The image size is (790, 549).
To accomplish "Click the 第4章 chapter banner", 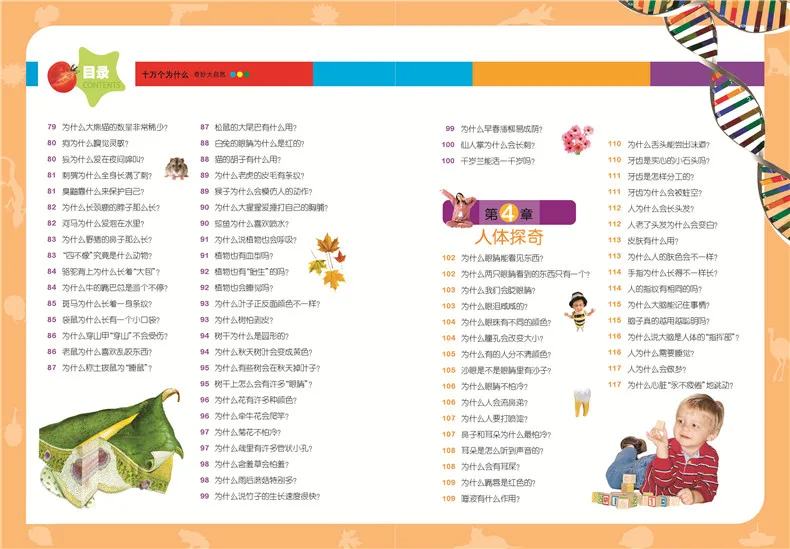I will coord(509,213).
